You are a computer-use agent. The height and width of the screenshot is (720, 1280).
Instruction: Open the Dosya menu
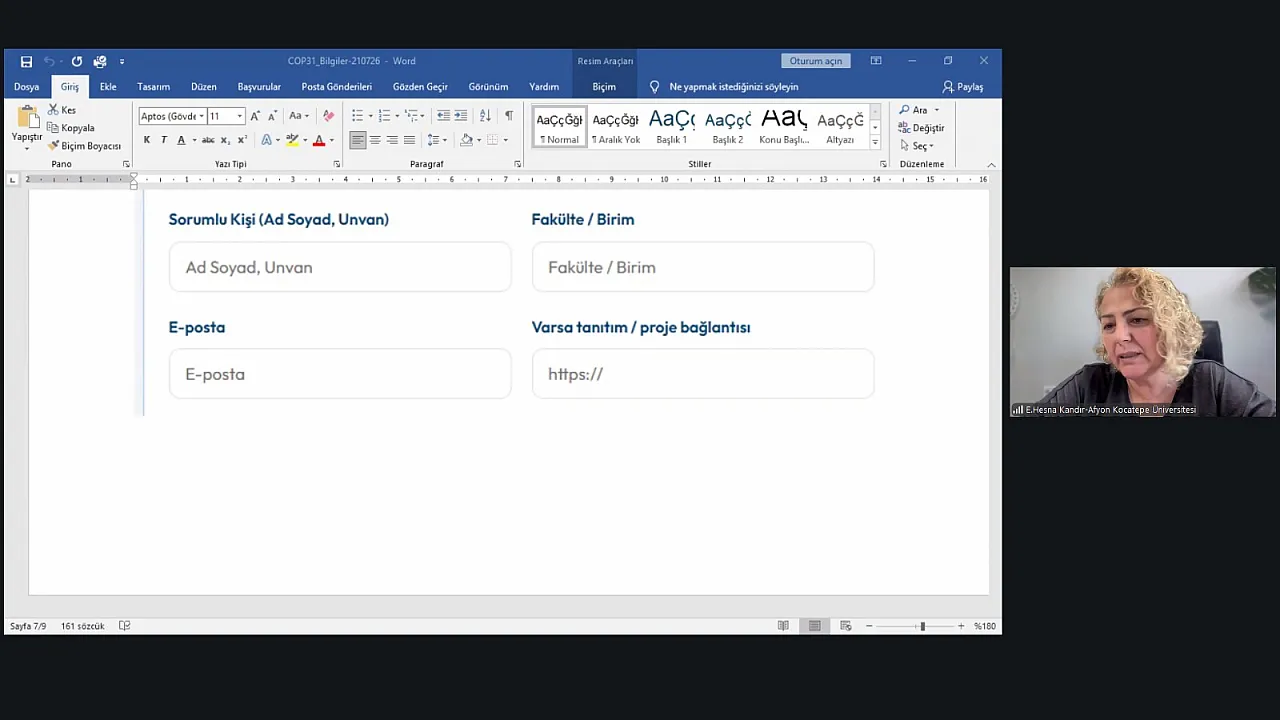click(27, 87)
